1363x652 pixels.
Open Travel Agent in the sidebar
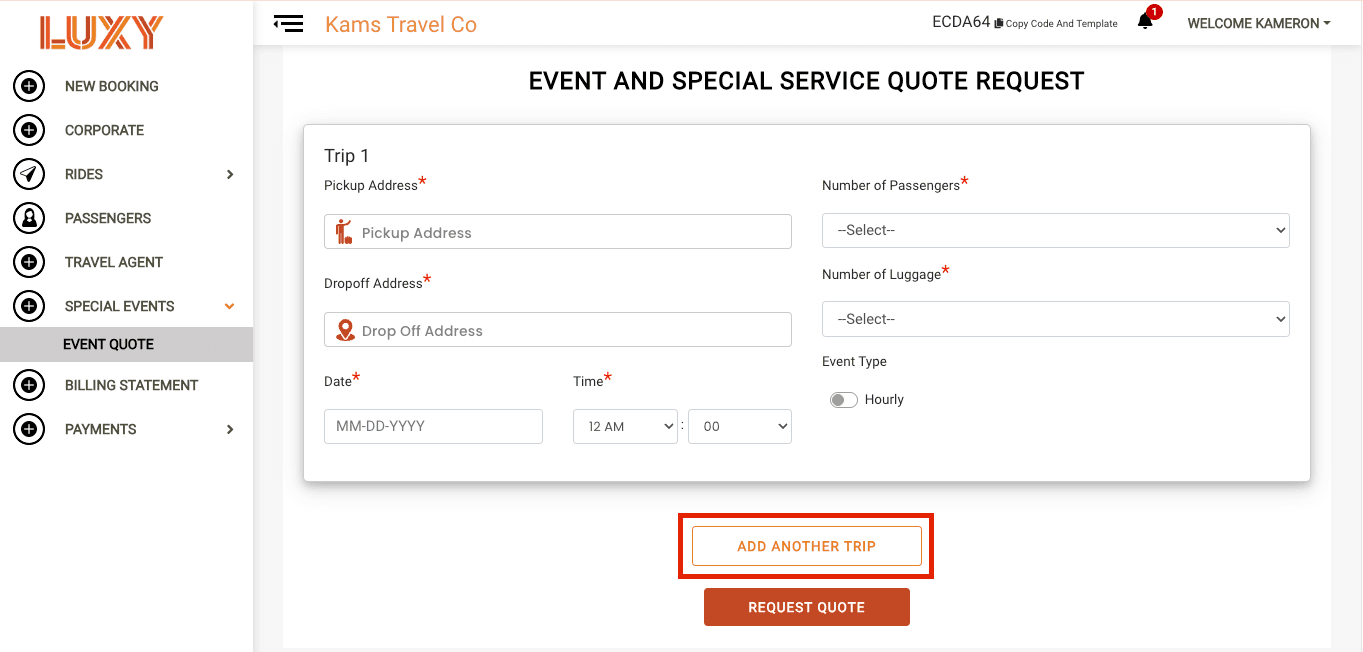[x=114, y=262]
